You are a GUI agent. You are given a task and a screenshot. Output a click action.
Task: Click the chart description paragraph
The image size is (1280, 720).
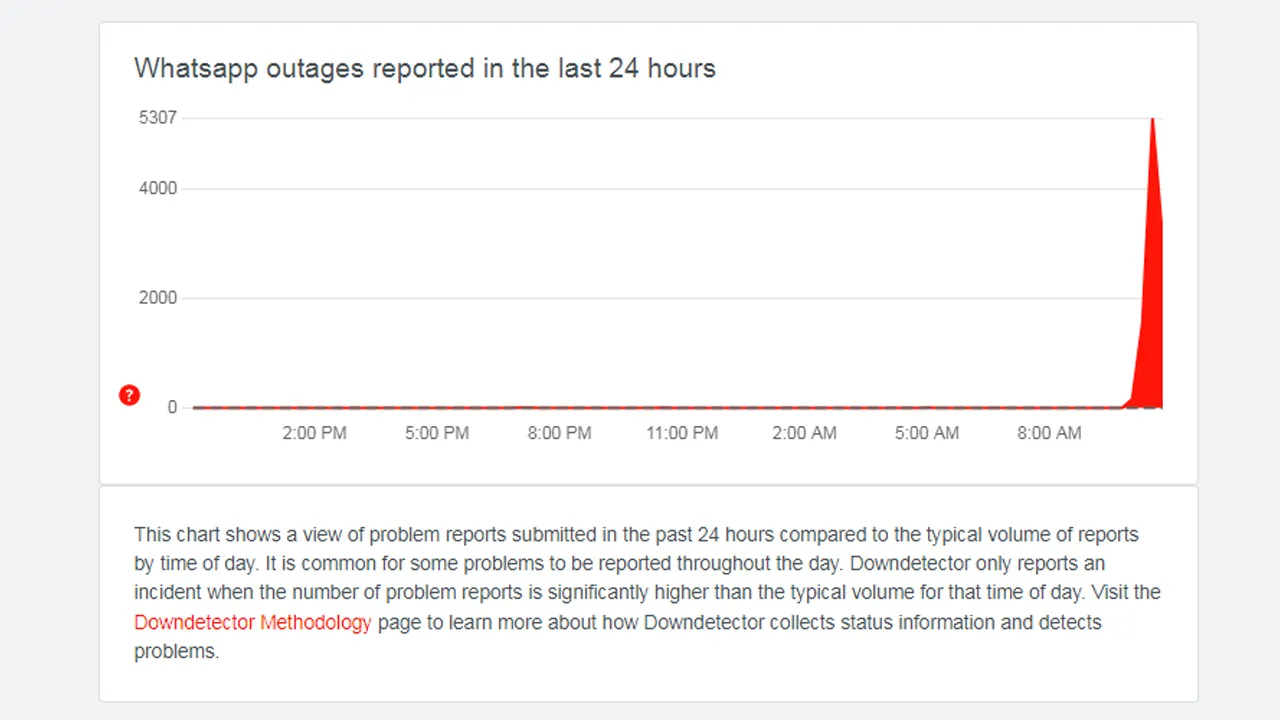[x=647, y=593]
